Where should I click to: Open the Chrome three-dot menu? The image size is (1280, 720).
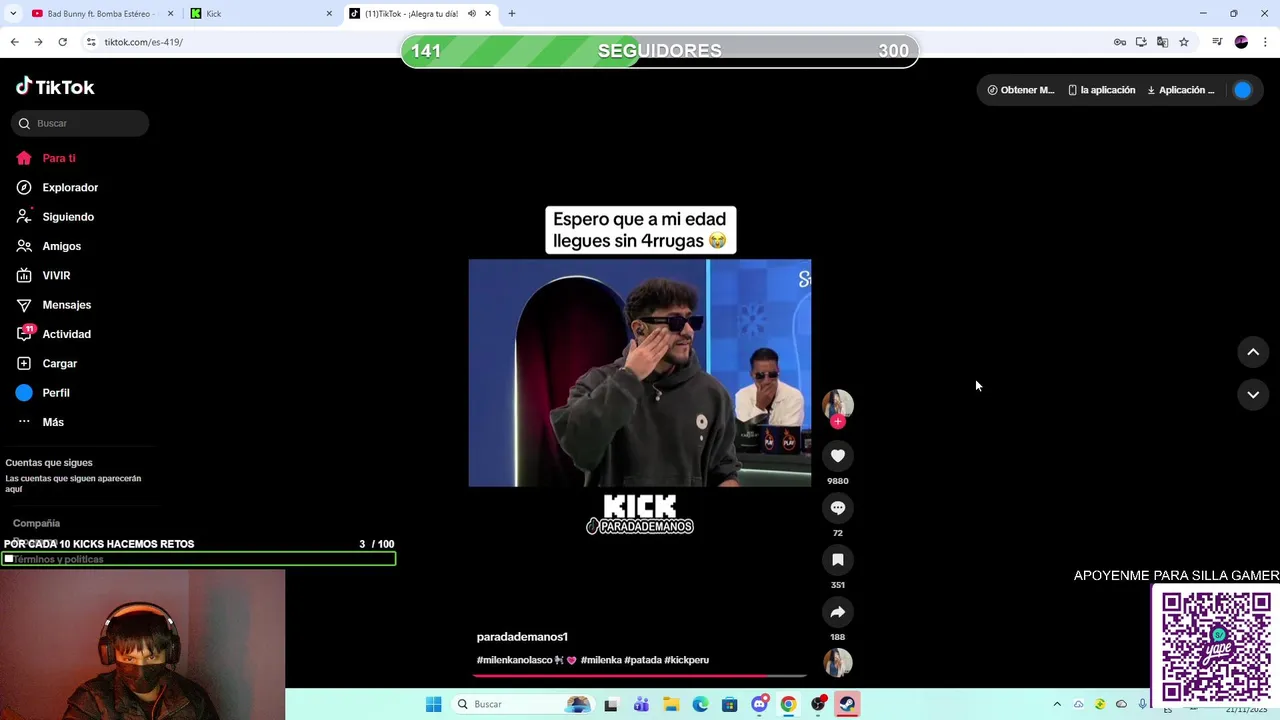click(x=1266, y=42)
